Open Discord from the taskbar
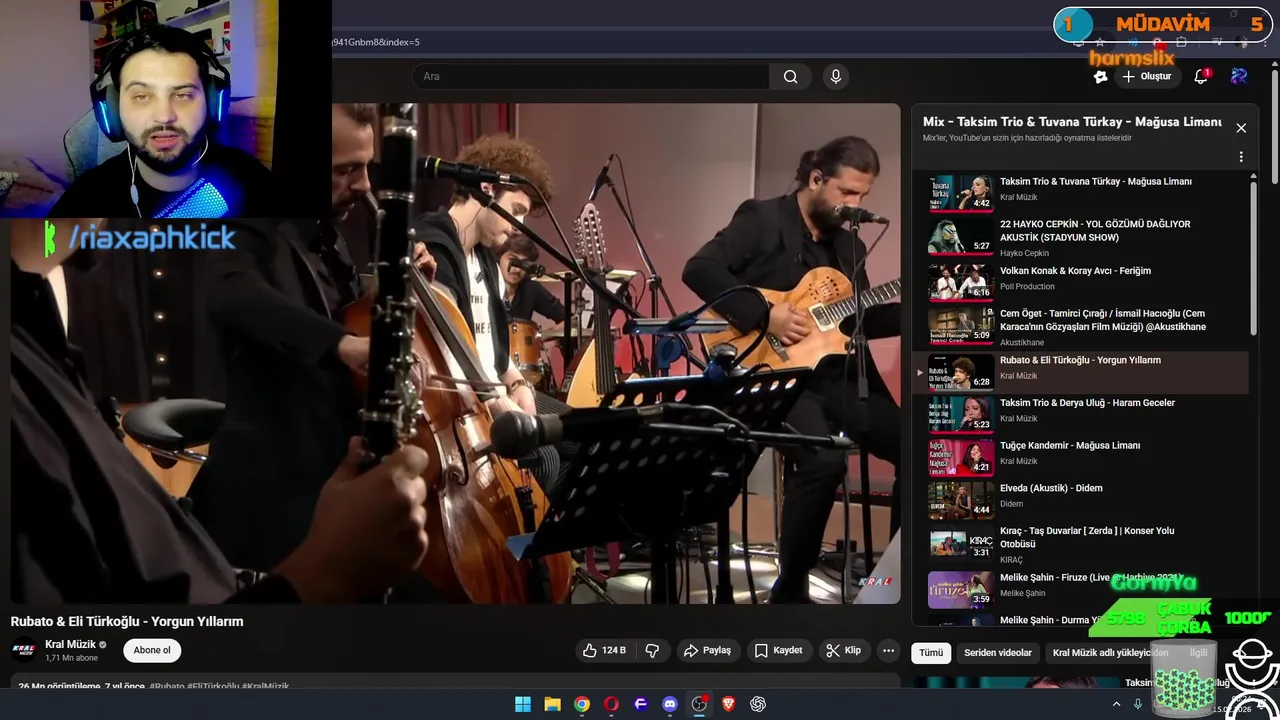The width and height of the screenshot is (1280, 720). 670,704
